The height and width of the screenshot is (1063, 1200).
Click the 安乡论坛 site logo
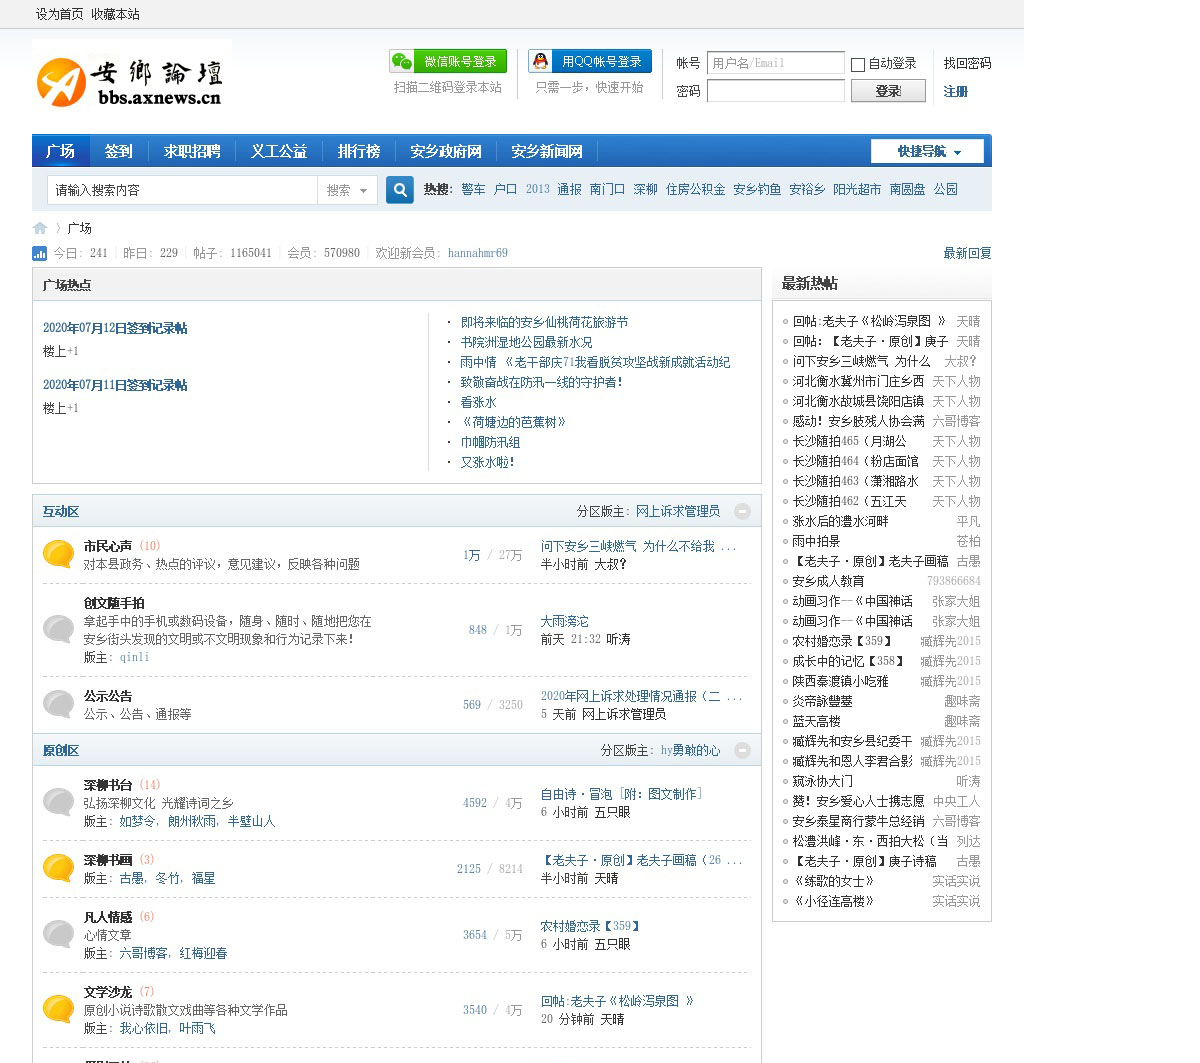pos(130,76)
